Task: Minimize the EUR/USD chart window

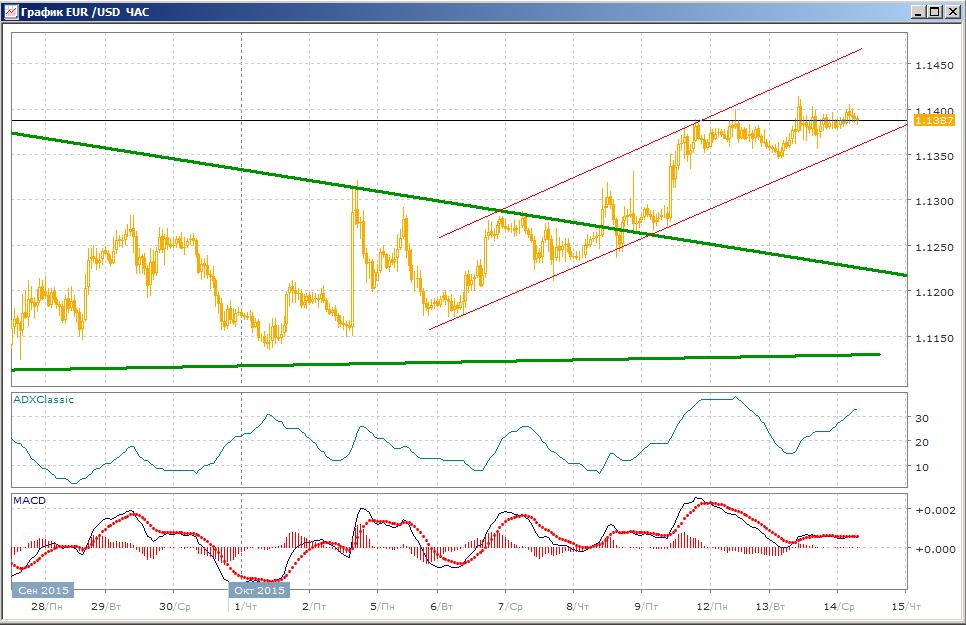Action: pyautogui.click(x=919, y=12)
